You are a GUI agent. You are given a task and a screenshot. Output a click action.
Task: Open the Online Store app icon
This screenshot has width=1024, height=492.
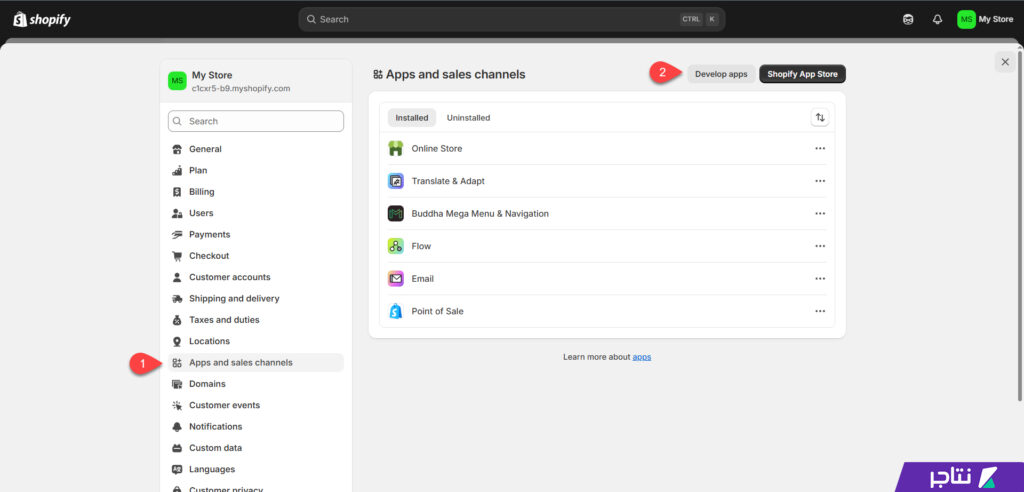pos(396,148)
